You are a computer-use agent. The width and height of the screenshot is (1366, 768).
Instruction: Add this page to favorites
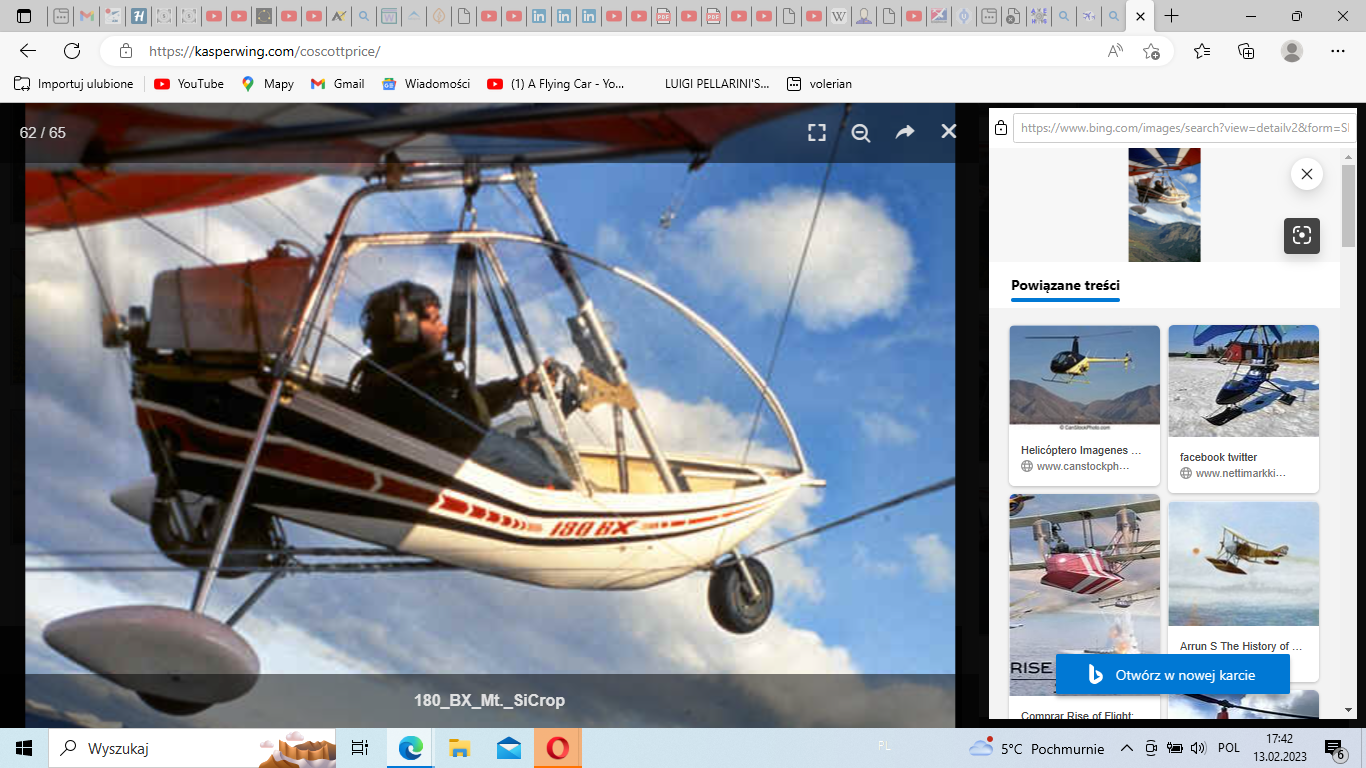pos(1151,51)
